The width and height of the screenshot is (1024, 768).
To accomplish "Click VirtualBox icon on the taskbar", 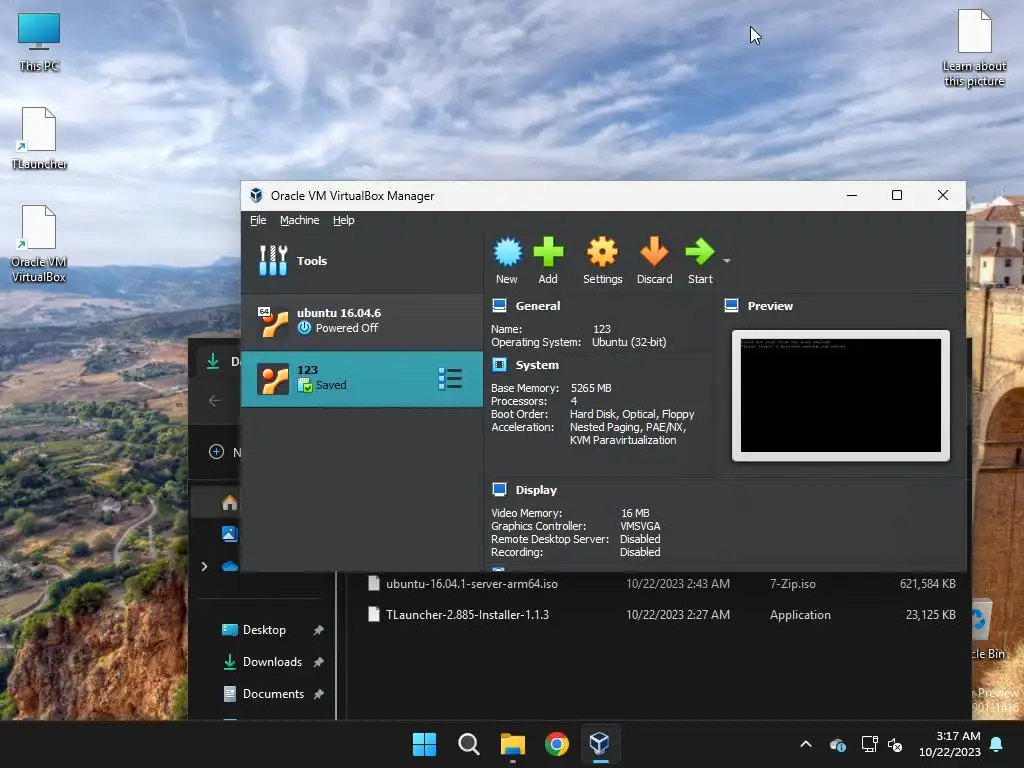I will [x=600, y=744].
